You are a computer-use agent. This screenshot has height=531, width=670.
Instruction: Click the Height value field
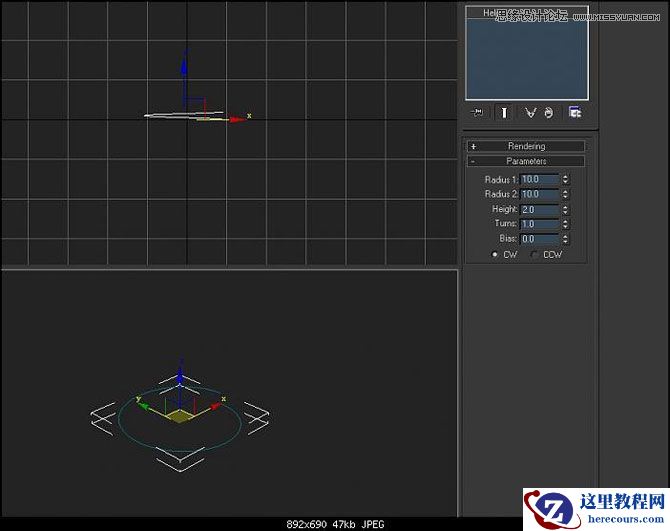click(x=540, y=209)
